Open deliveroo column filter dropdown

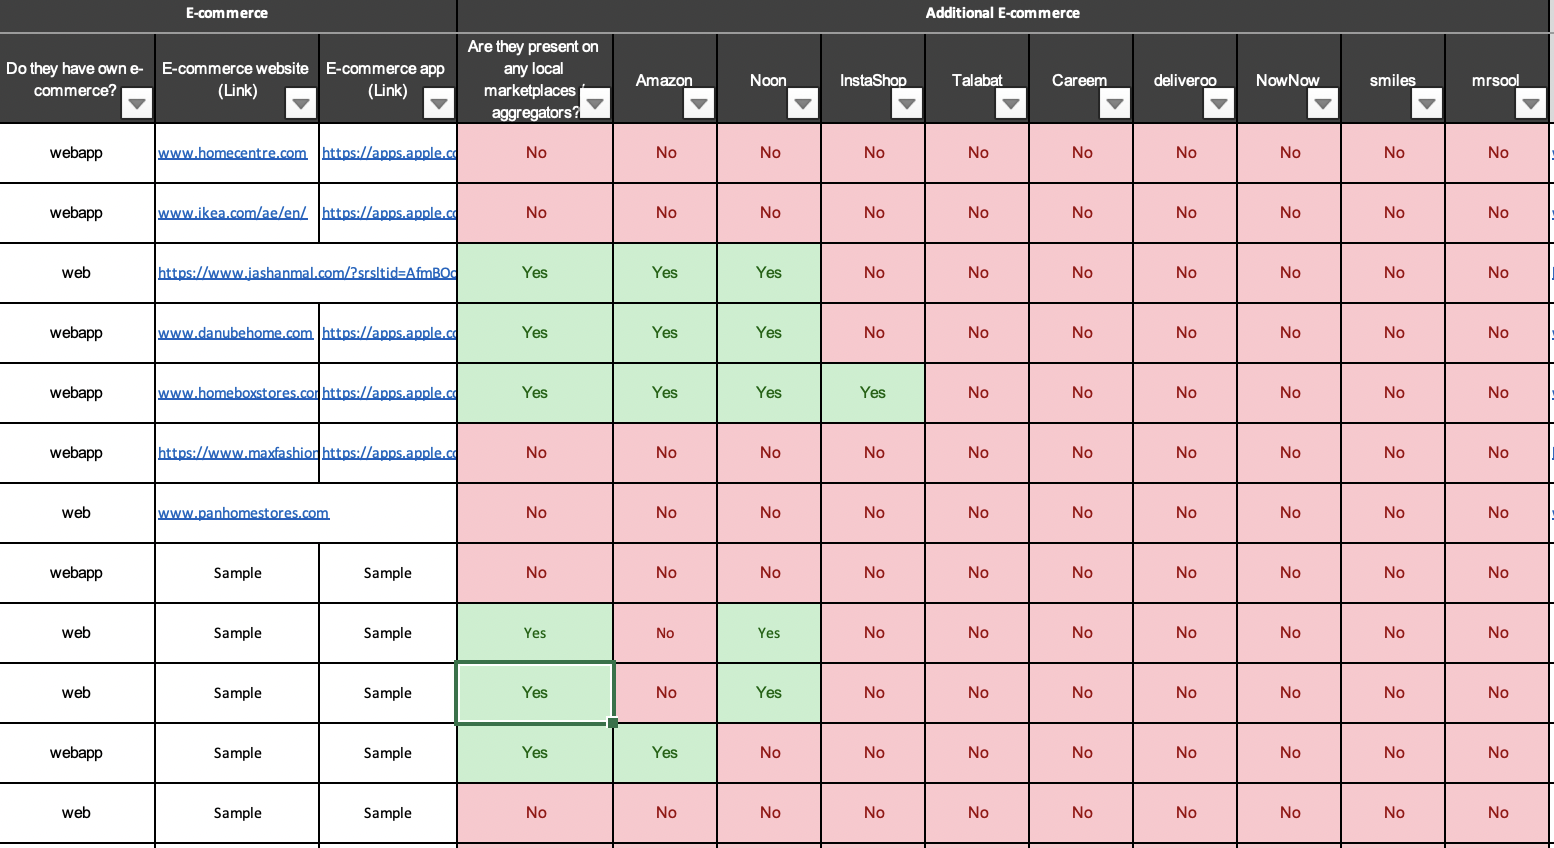(x=1219, y=103)
